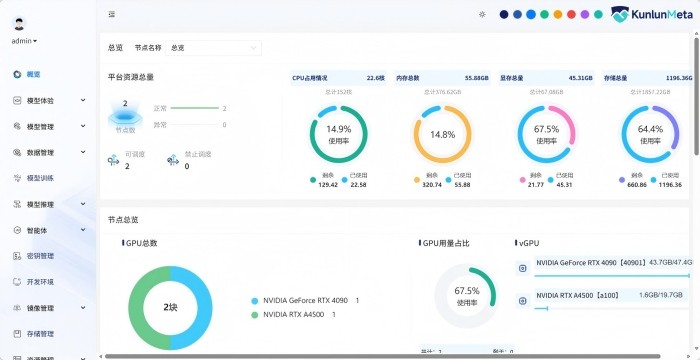Click the 节点总览 section heading
Image resolution: width=700 pixels, height=360 pixels.
[123, 219]
